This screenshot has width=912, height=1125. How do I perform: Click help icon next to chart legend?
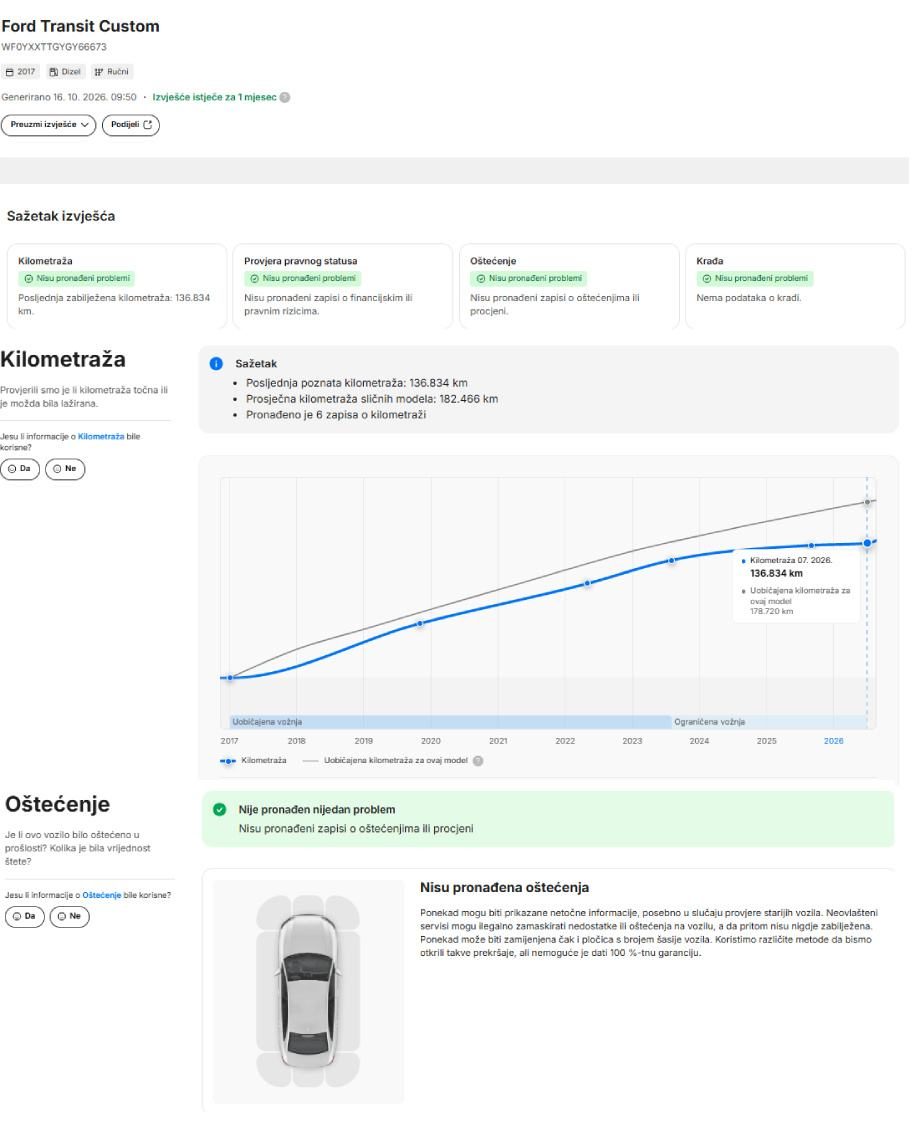pos(478,761)
